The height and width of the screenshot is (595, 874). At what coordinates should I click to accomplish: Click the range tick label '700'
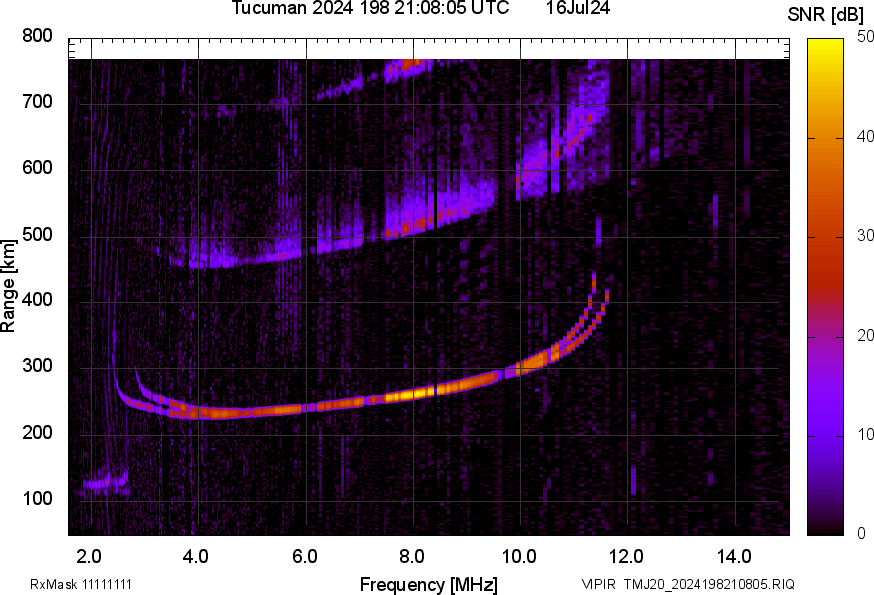[37, 102]
